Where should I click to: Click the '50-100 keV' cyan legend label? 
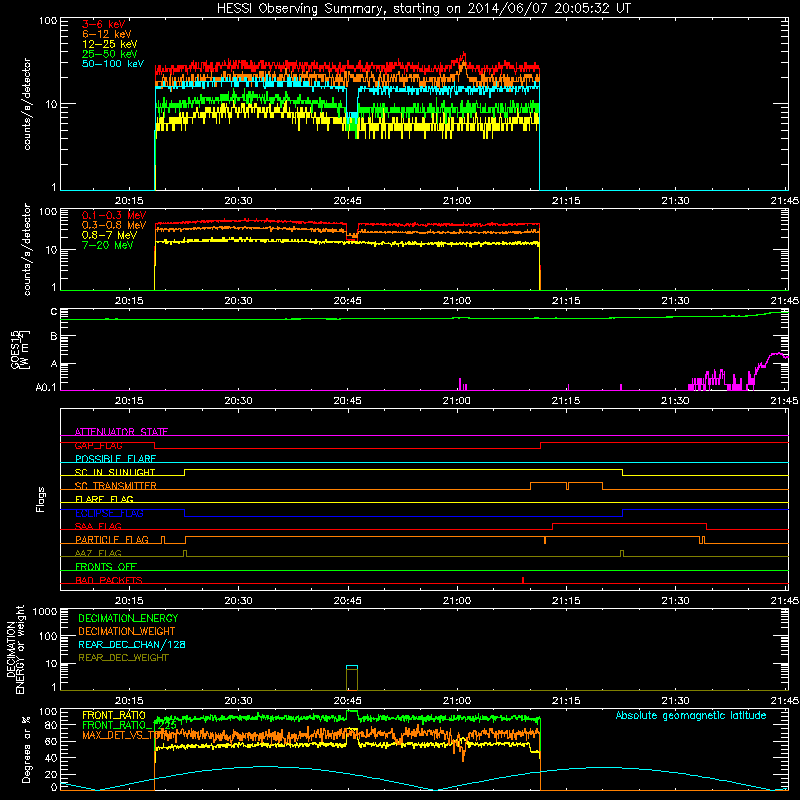[x=113, y=64]
